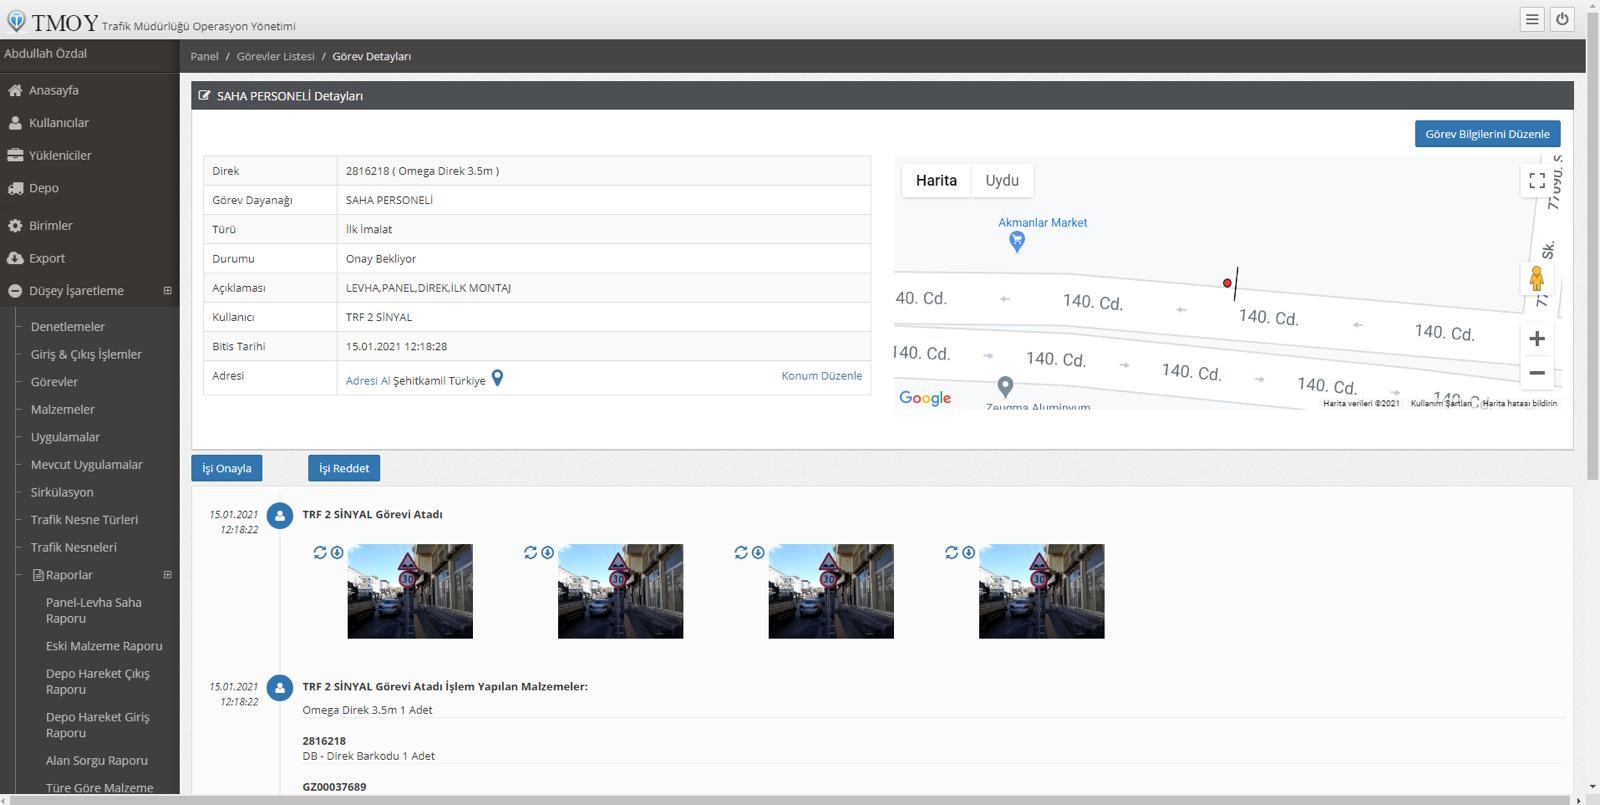
Task: Click the hamburger menu icon in header
Action: tap(1531, 19)
